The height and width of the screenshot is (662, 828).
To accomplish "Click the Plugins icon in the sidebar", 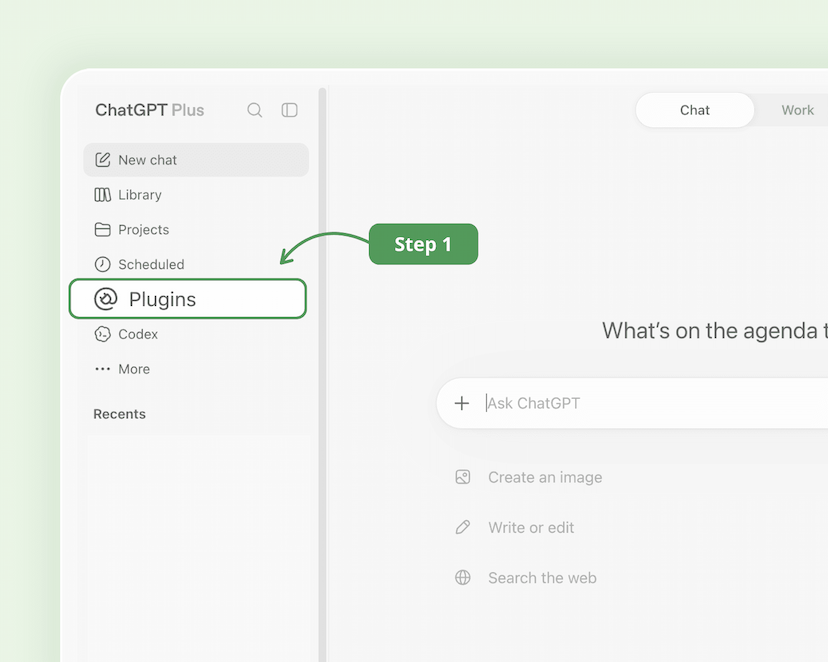I will click(106, 299).
